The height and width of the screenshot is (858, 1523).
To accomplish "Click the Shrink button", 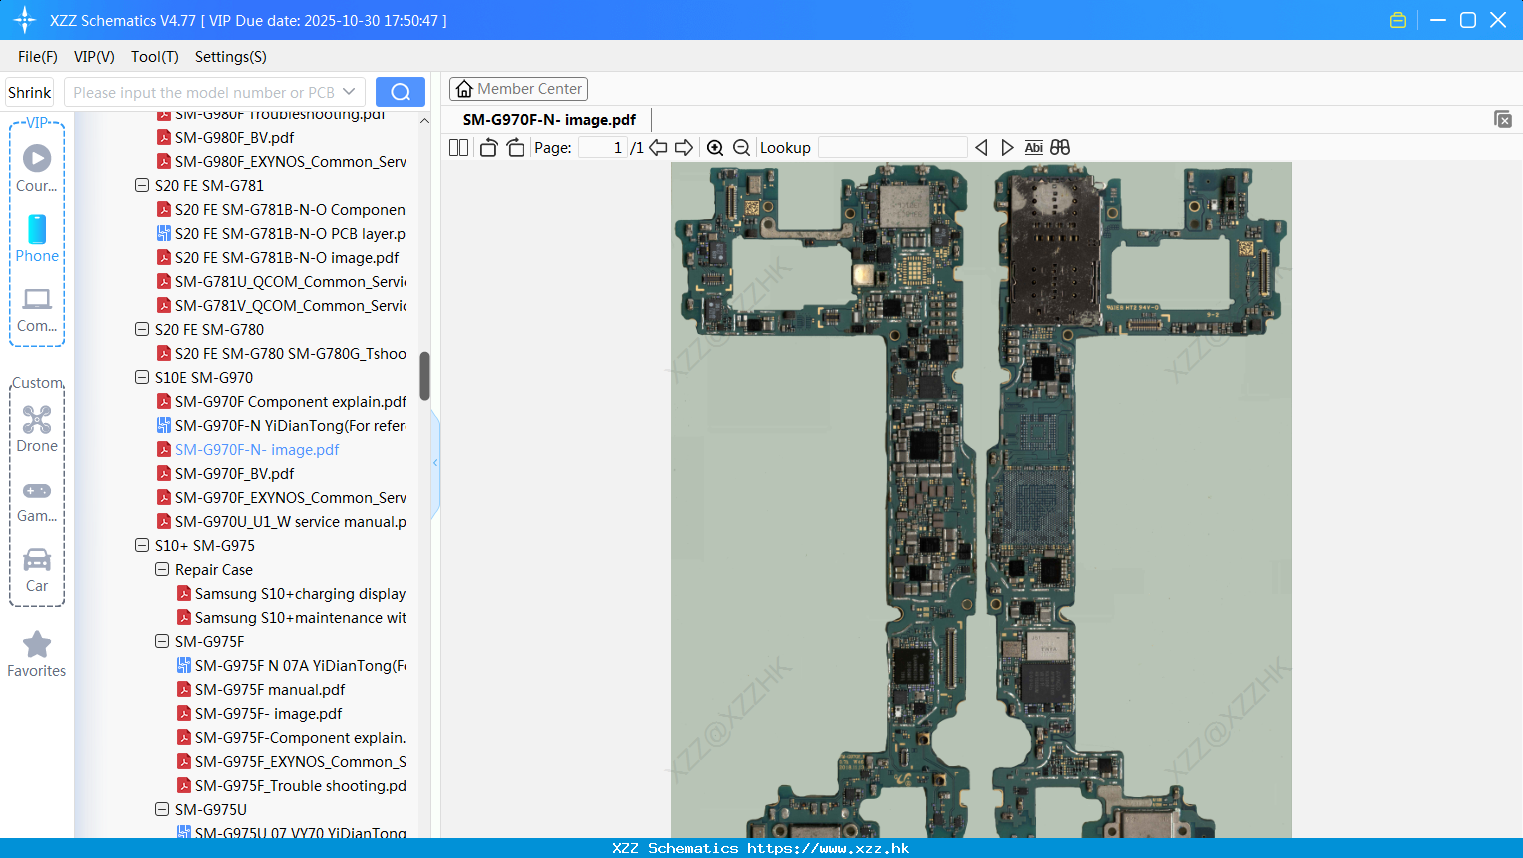I will pyautogui.click(x=30, y=92).
